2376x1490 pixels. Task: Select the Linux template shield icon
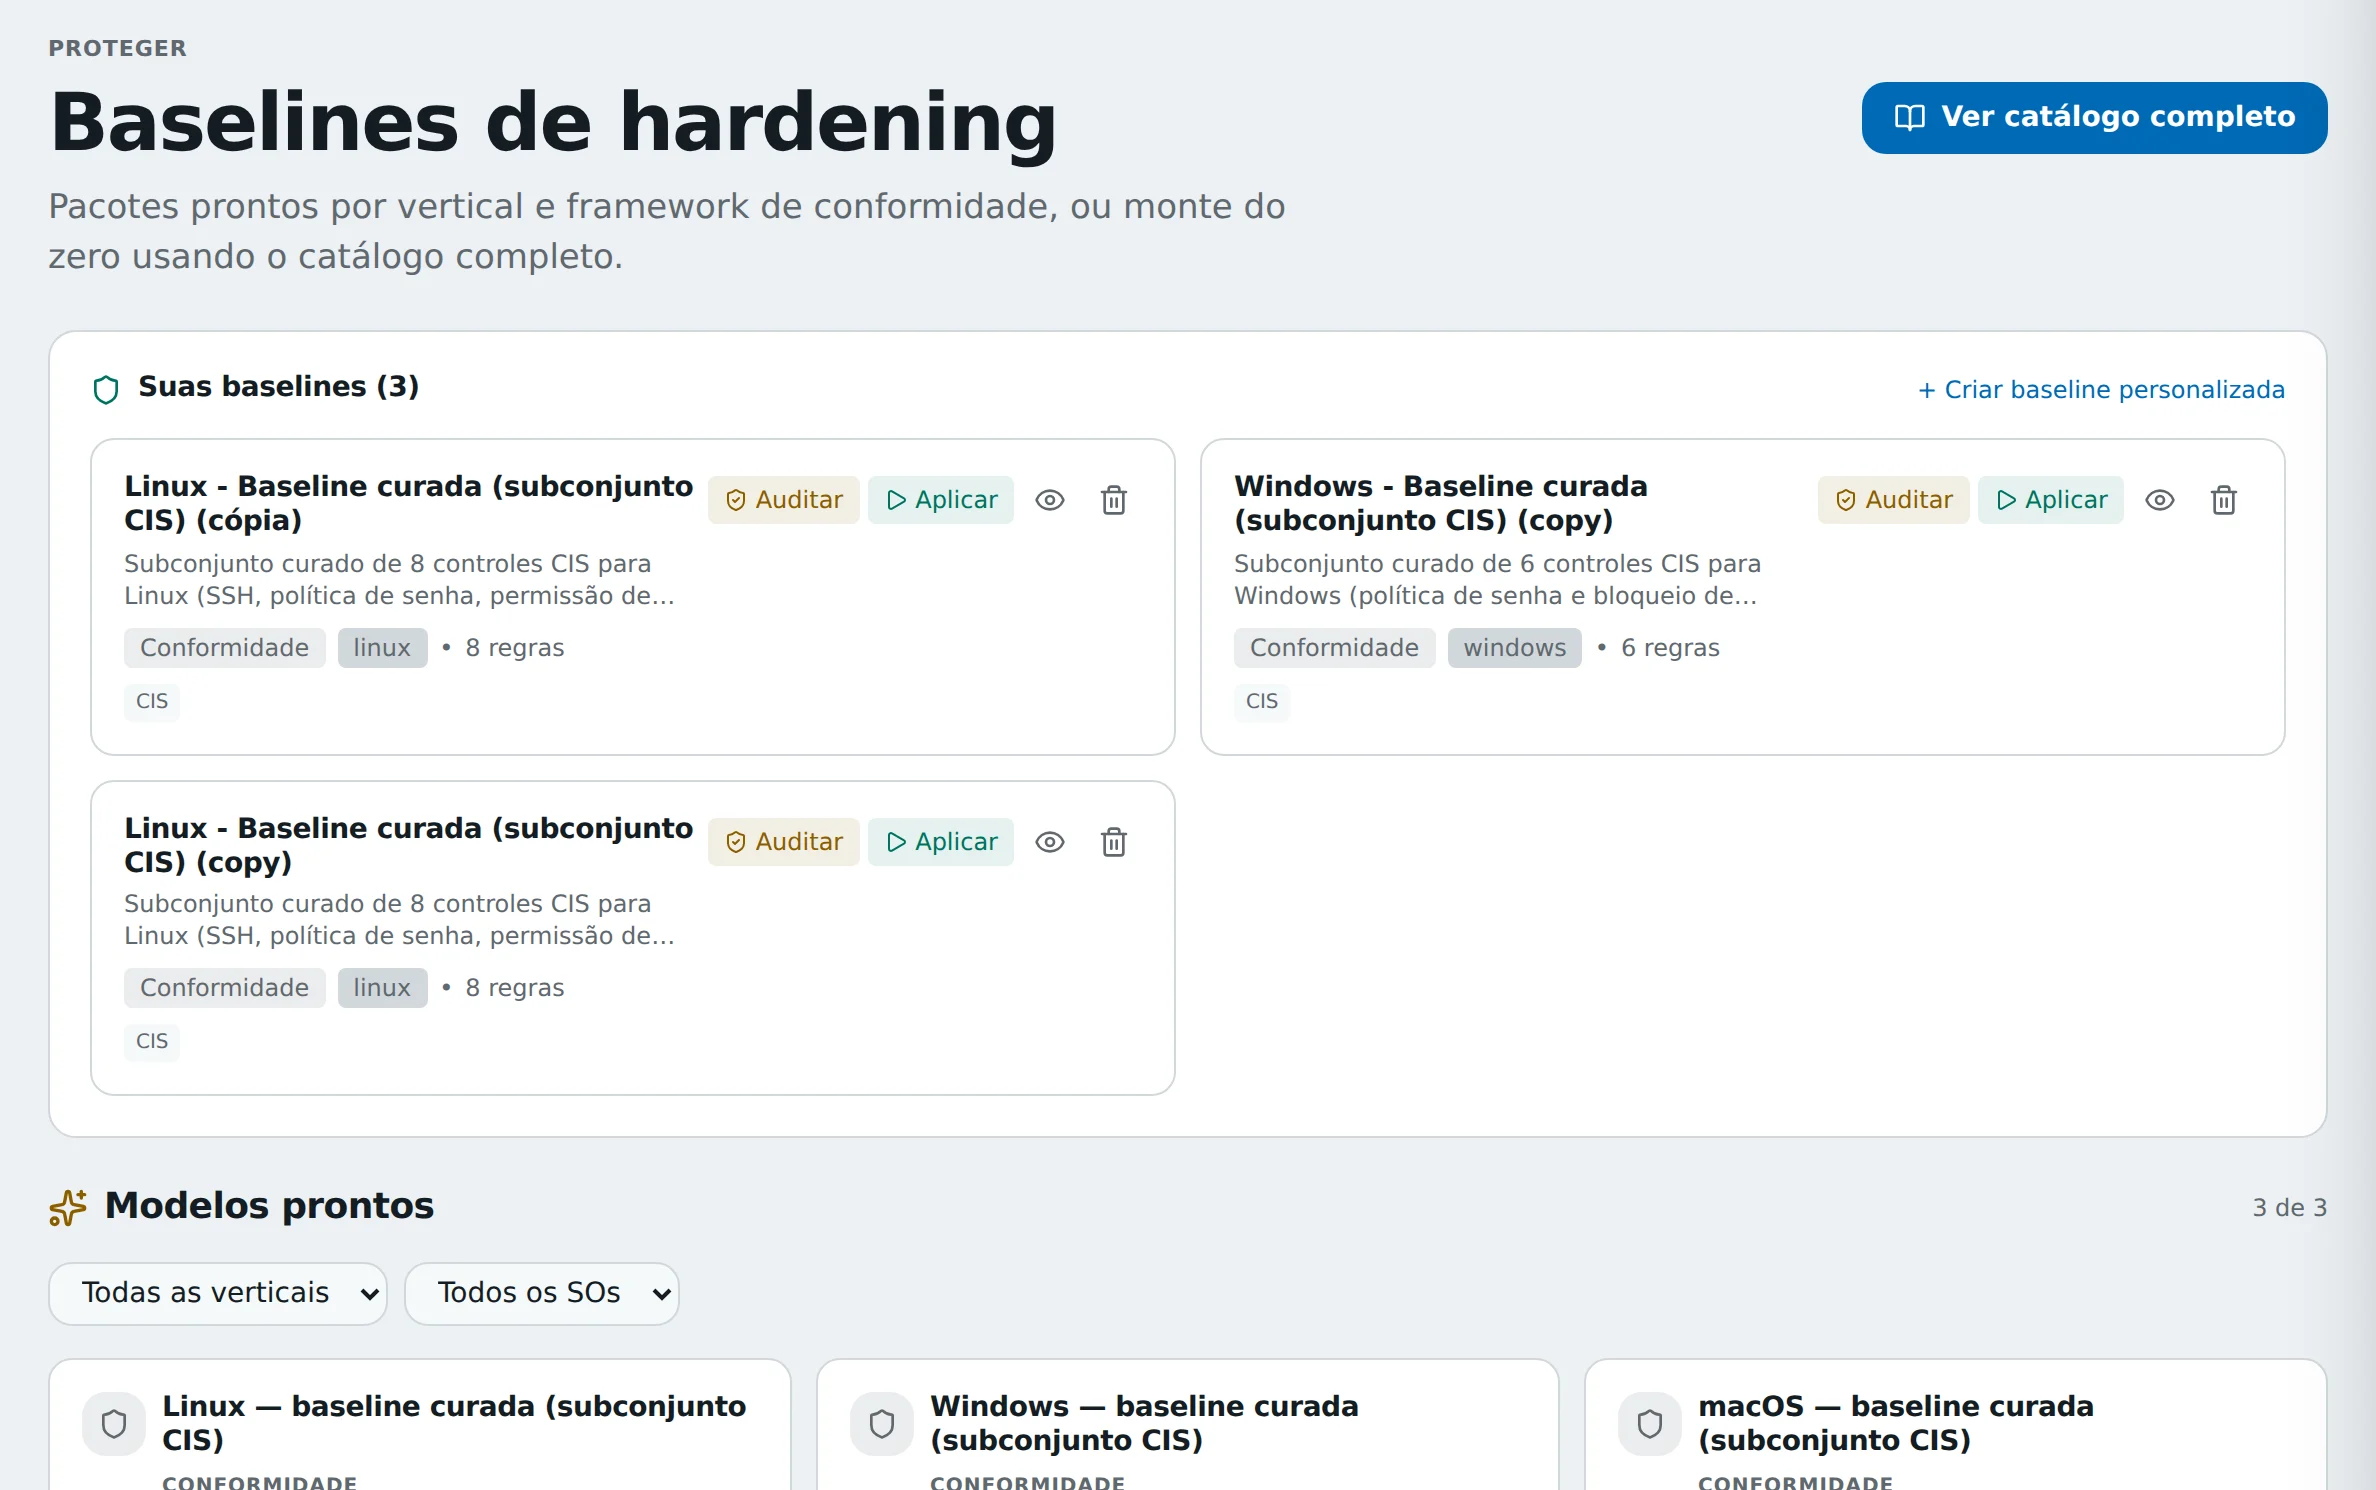click(114, 1423)
